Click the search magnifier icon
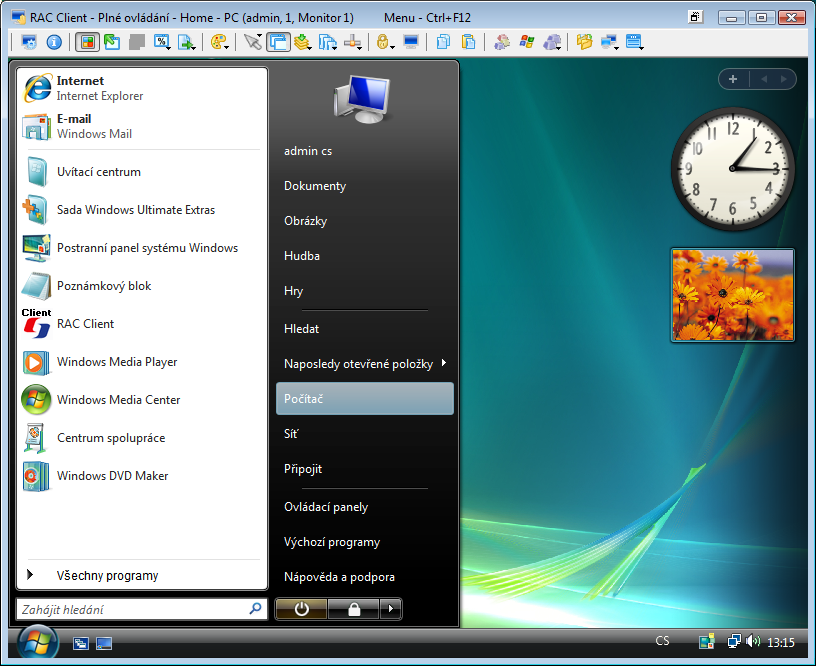 coord(255,609)
